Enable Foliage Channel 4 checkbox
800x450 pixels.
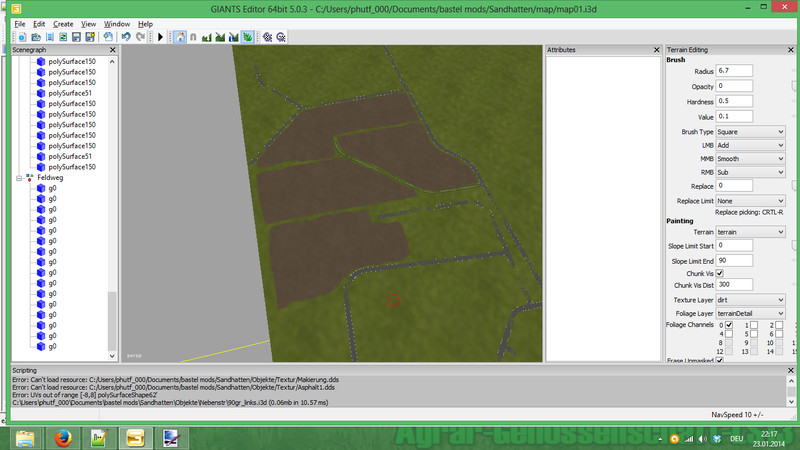pos(729,334)
